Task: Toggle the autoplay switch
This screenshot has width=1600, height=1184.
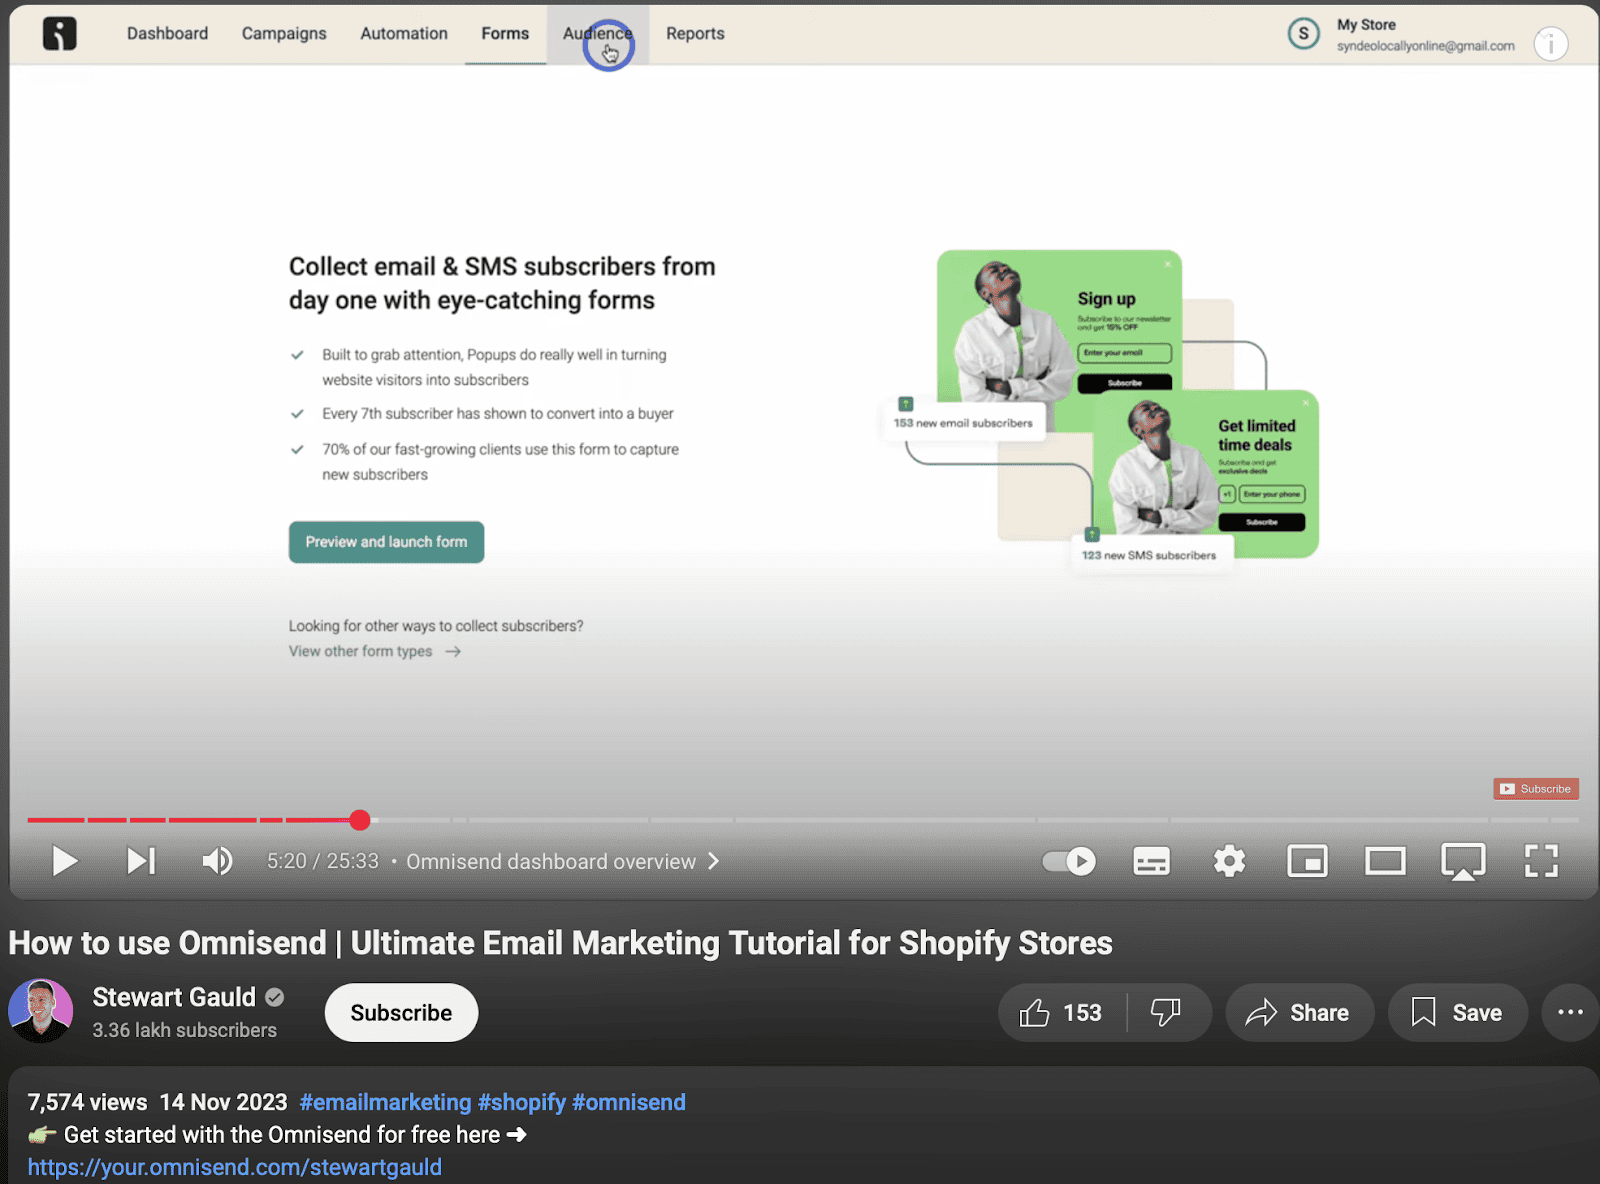Action: point(1069,861)
